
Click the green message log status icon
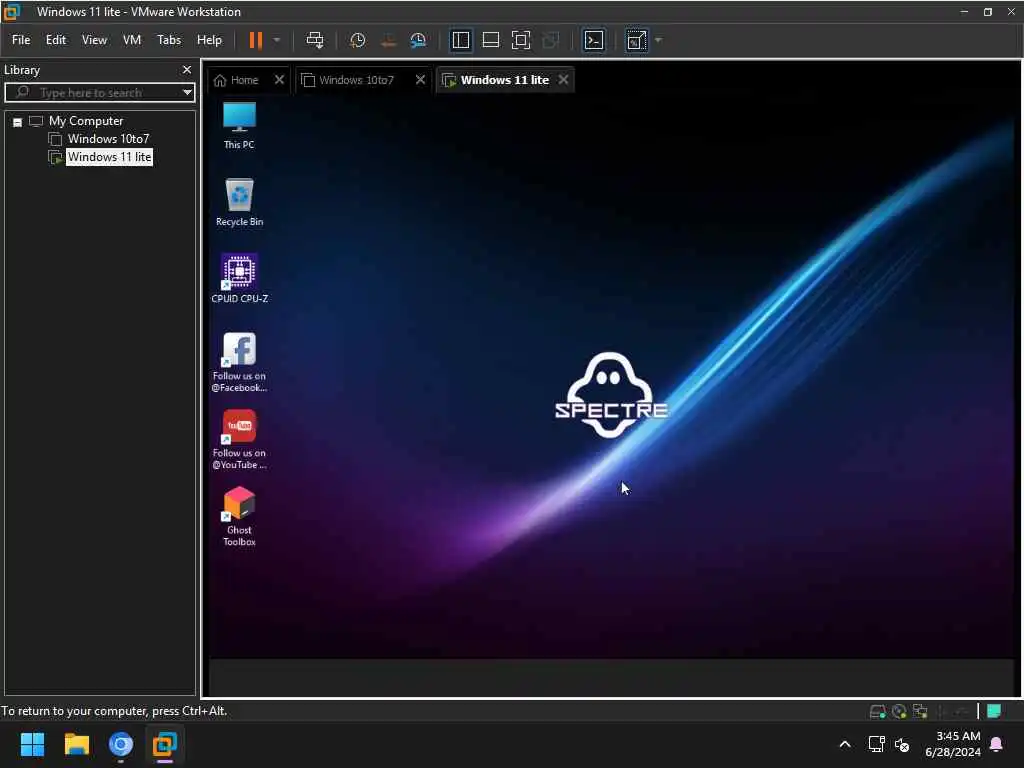coord(994,711)
